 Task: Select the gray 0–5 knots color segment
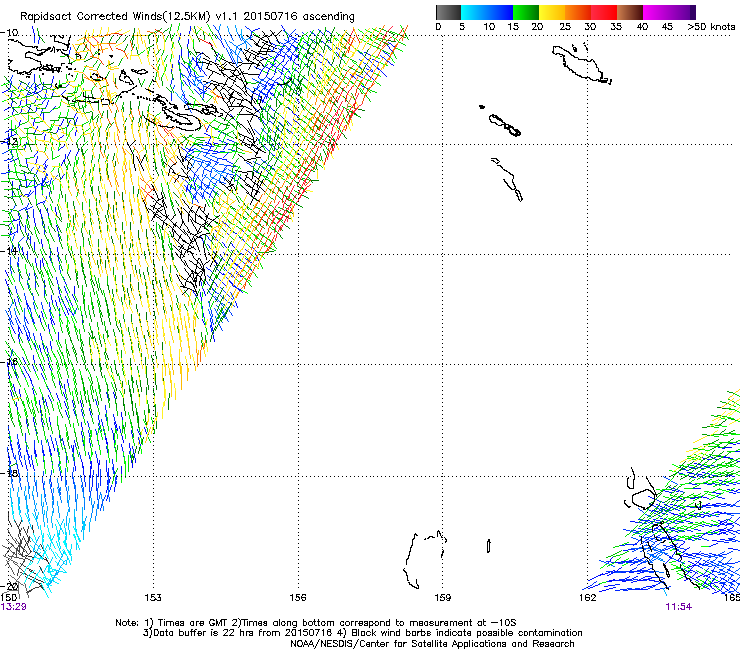coord(448,12)
